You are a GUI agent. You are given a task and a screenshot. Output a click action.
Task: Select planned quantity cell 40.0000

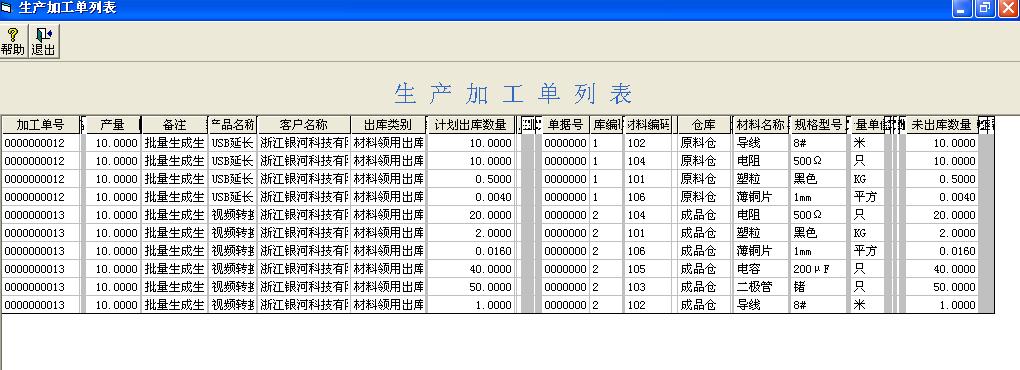(x=471, y=269)
